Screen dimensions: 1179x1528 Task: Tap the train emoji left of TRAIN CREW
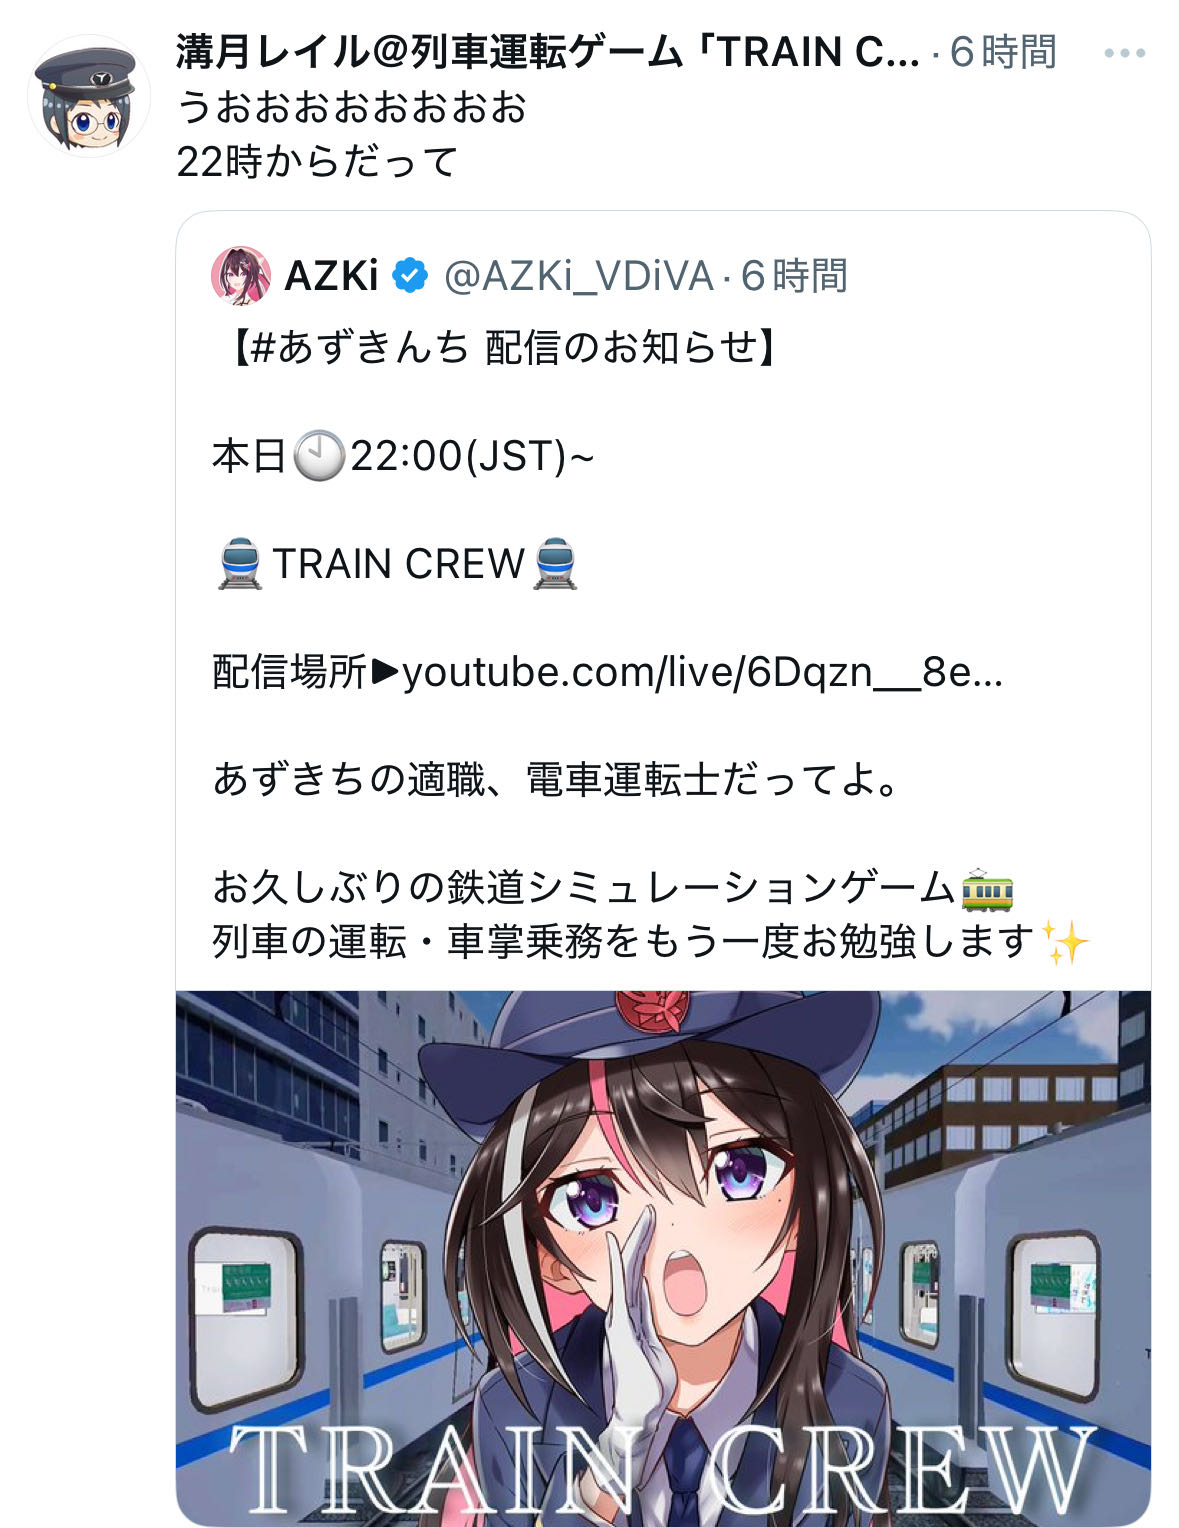240,564
